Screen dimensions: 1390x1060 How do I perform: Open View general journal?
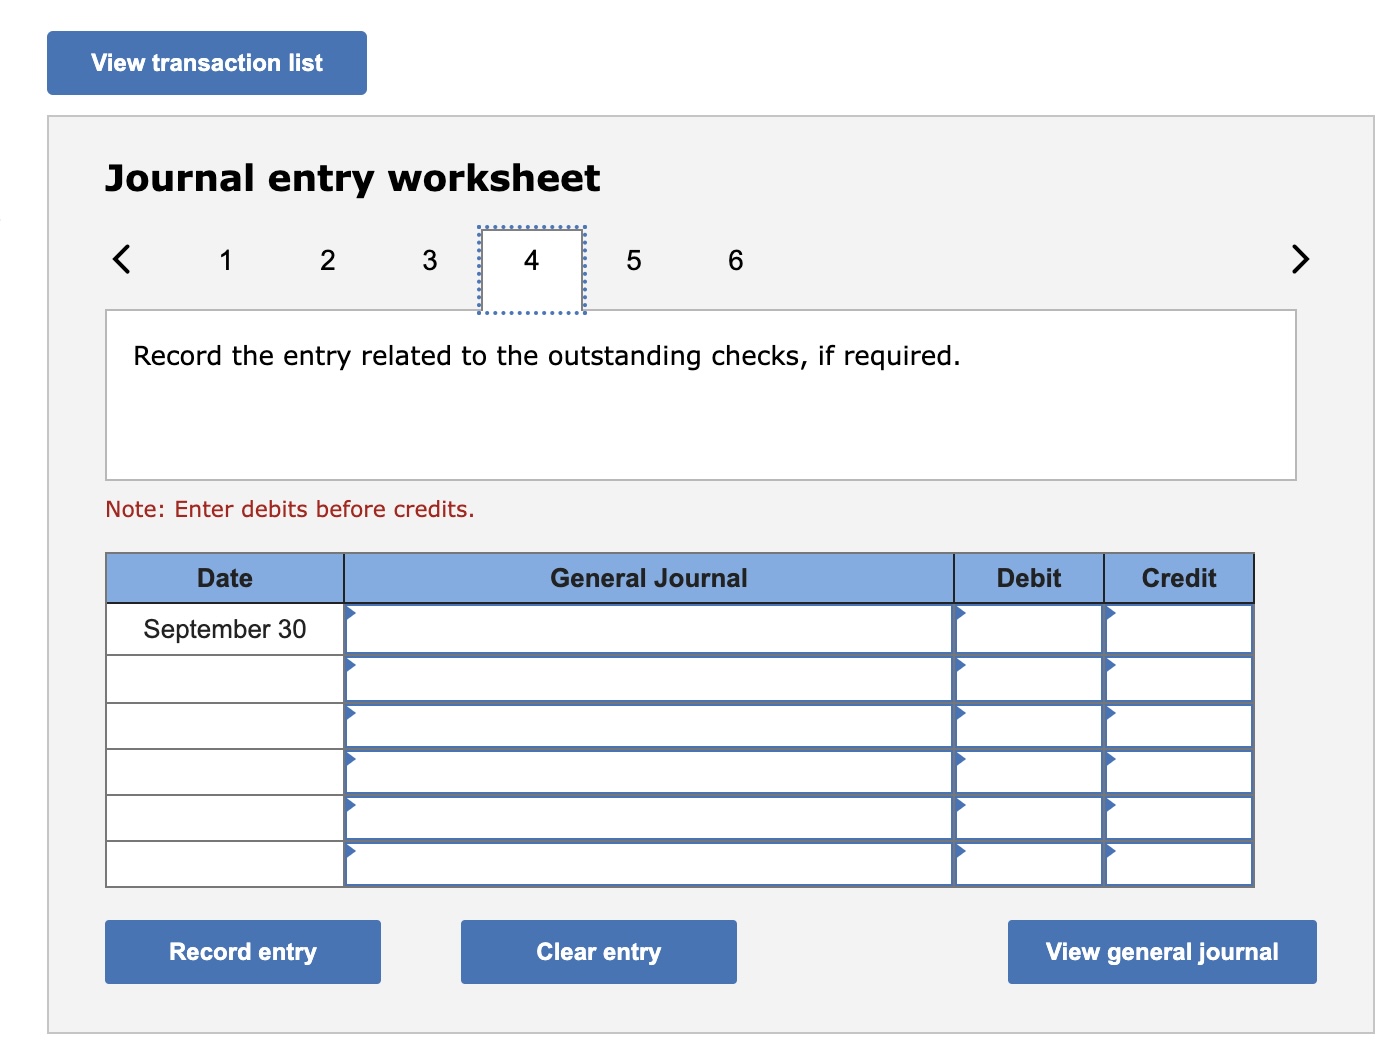tap(1162, 952)
